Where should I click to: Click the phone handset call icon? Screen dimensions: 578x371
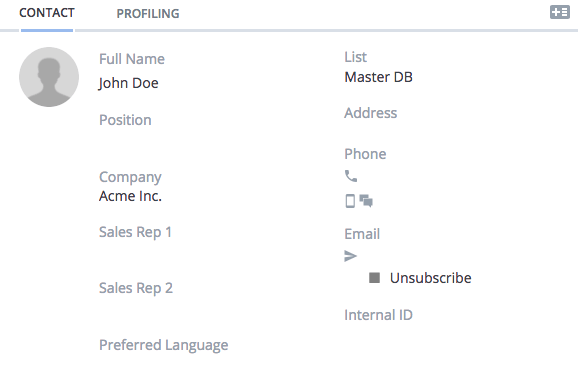coord(351,176)
